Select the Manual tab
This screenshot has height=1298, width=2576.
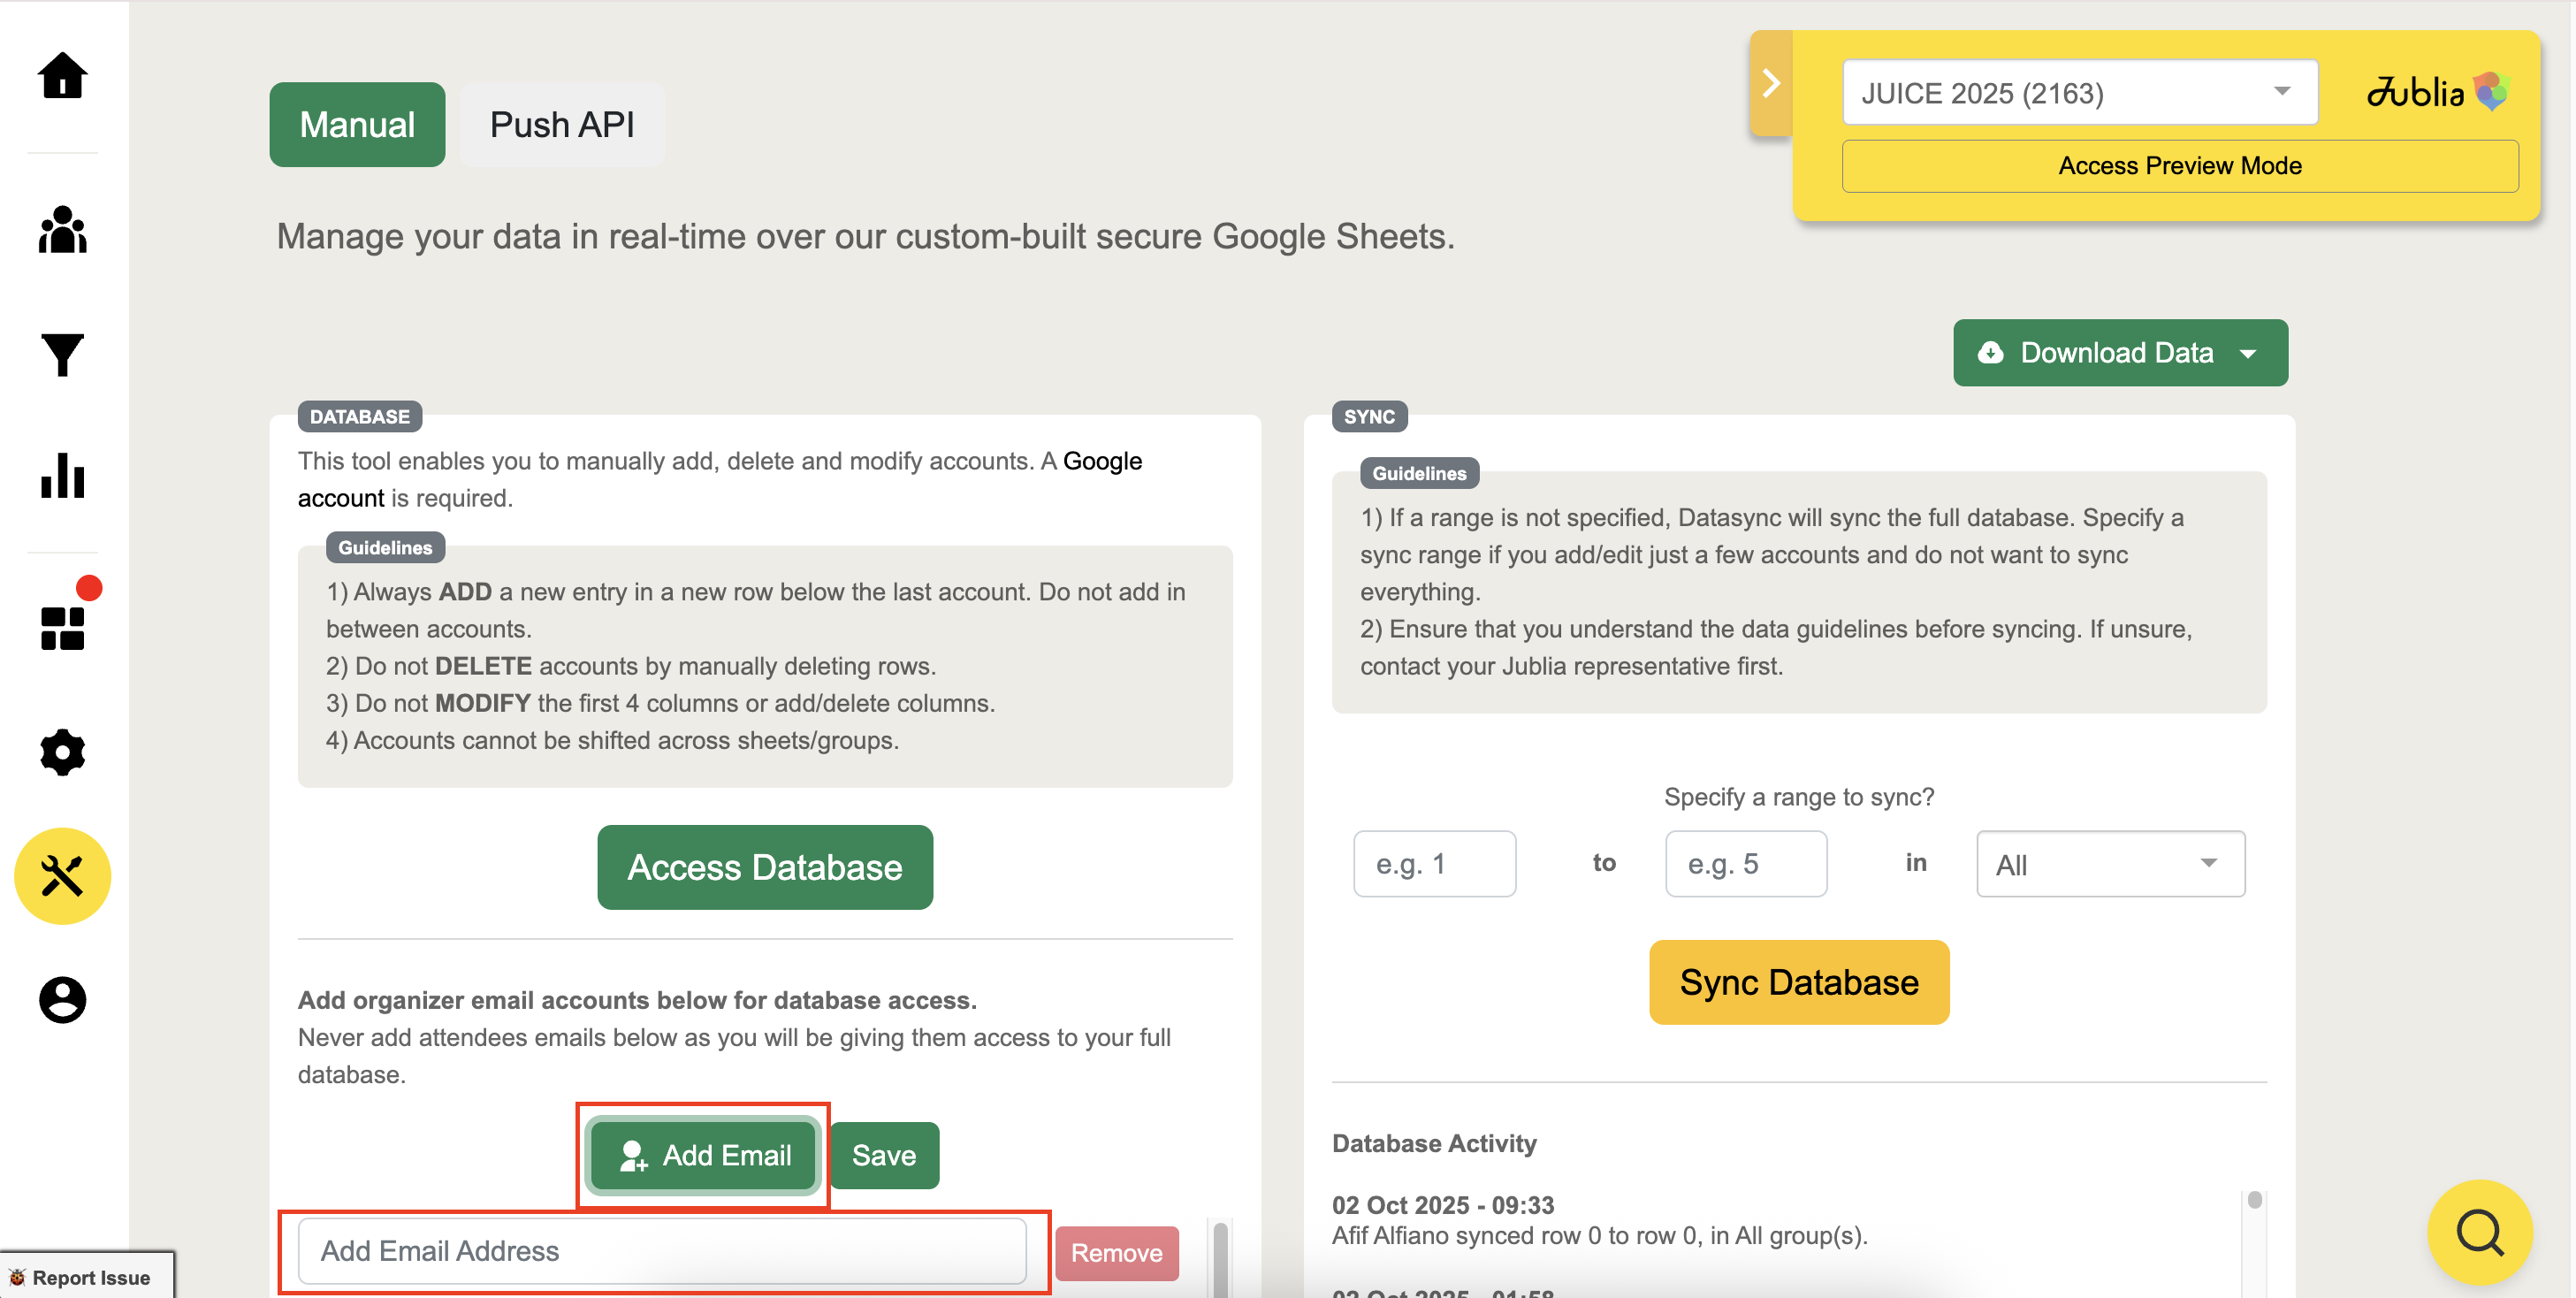(357, 125)
